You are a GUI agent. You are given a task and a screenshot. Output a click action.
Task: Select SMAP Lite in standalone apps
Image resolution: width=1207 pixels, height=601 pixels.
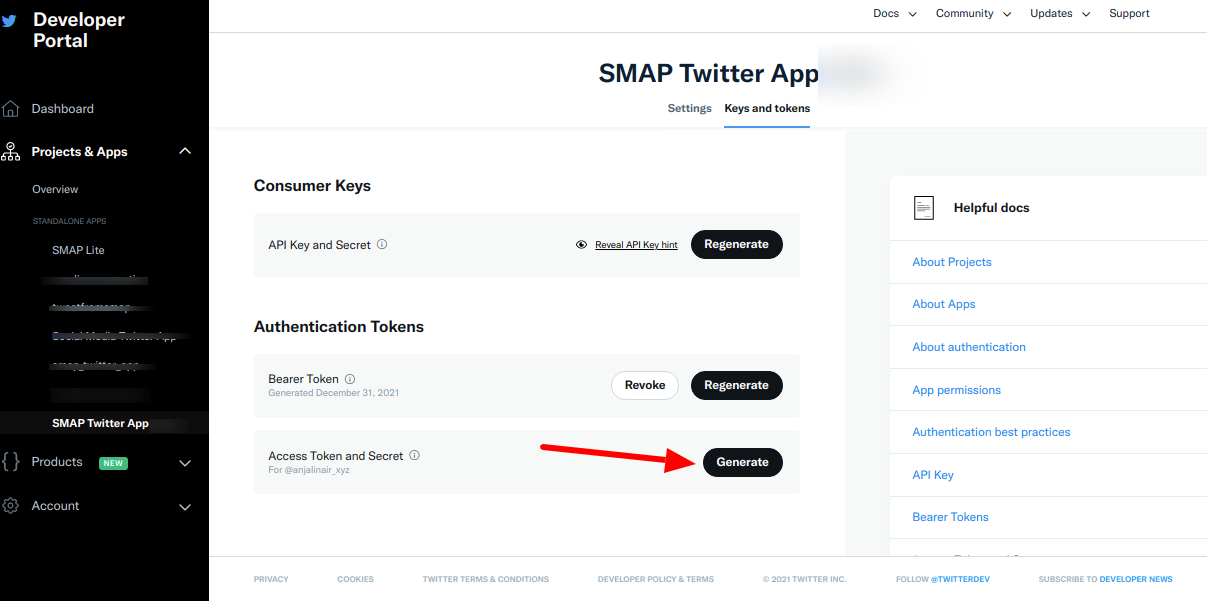(78, 250)
